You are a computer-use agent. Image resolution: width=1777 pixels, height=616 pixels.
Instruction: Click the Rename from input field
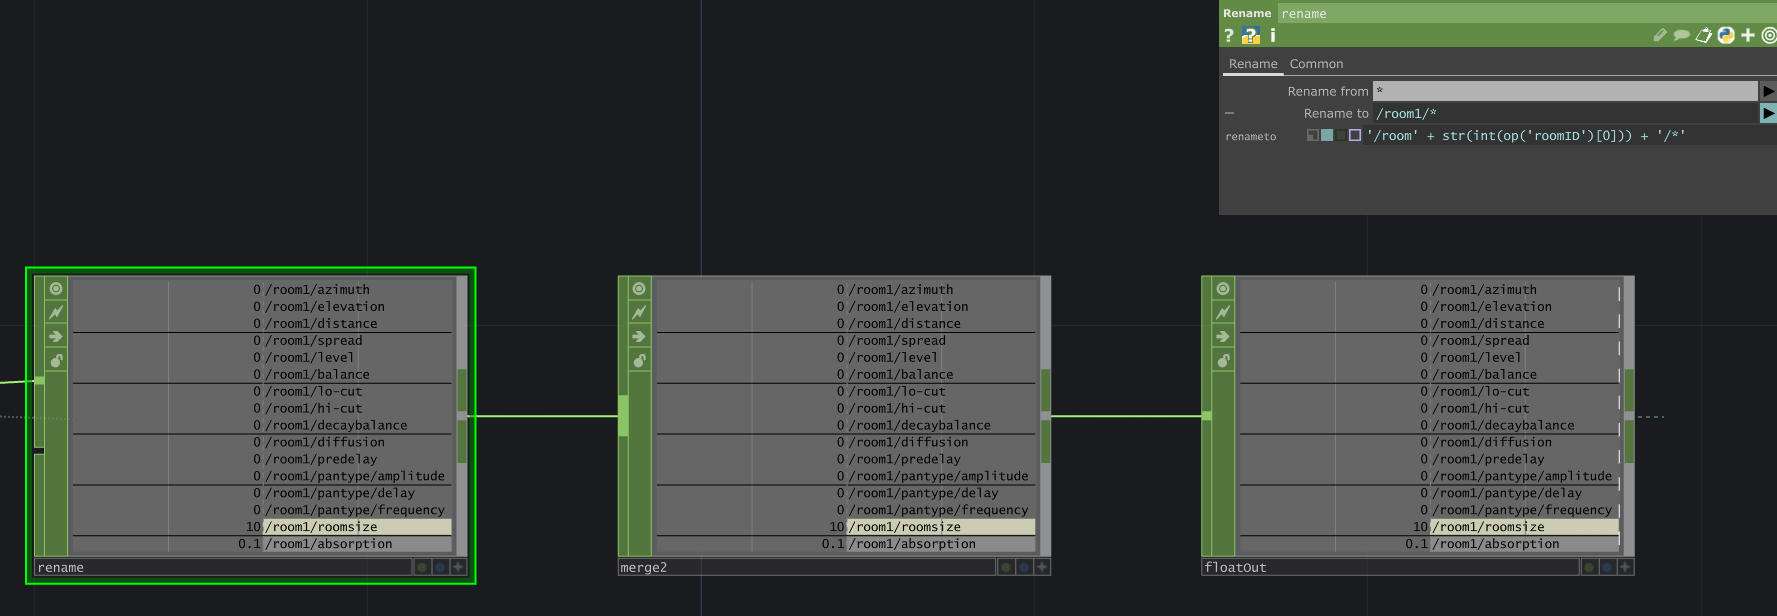pyautogui.click(x=1565, y=91)
